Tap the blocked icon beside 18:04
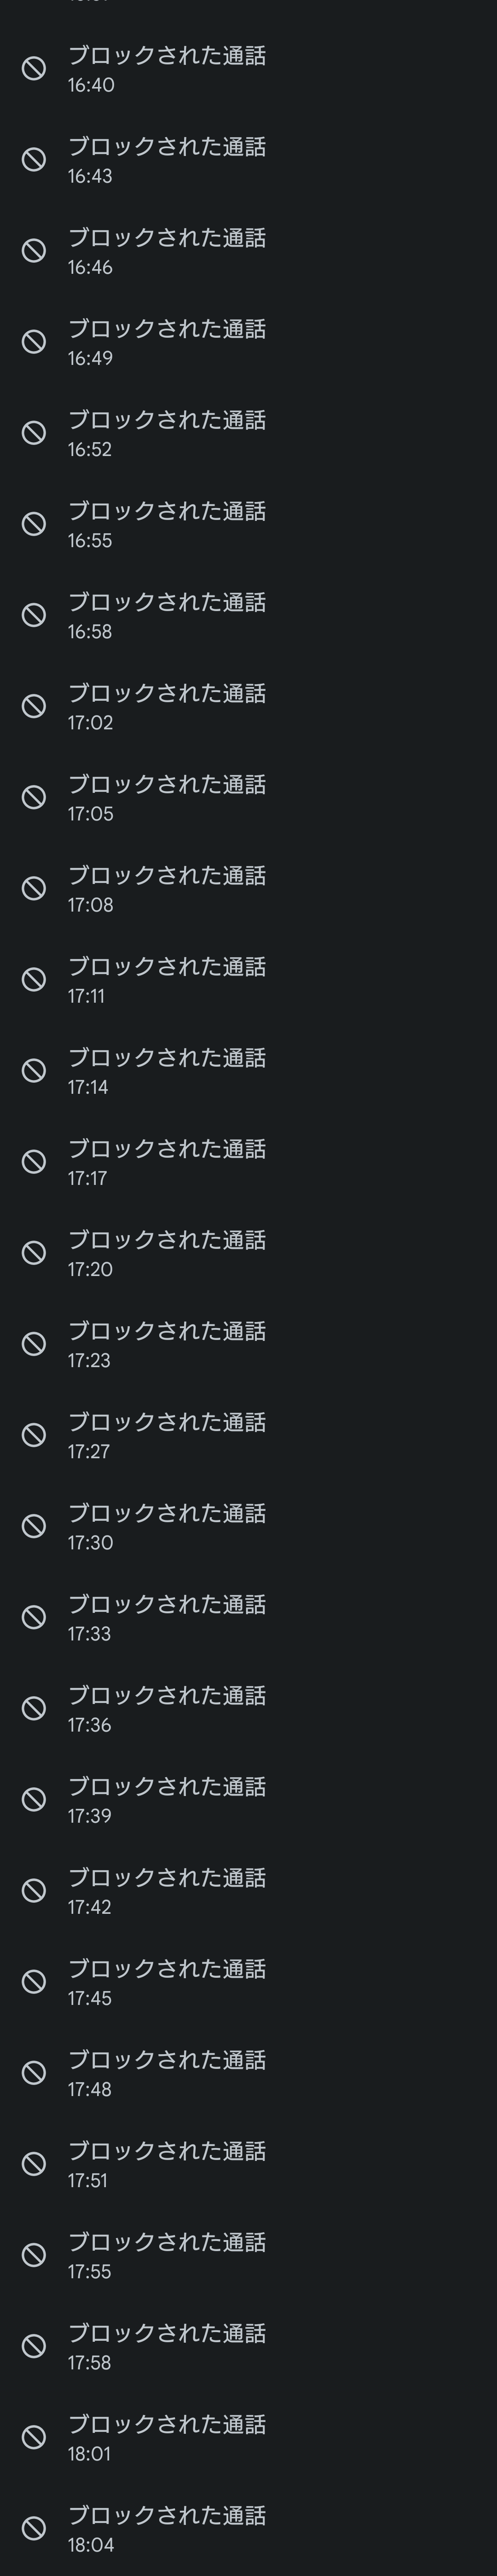Viewport: 497px width, 2576px height. 34,2527
